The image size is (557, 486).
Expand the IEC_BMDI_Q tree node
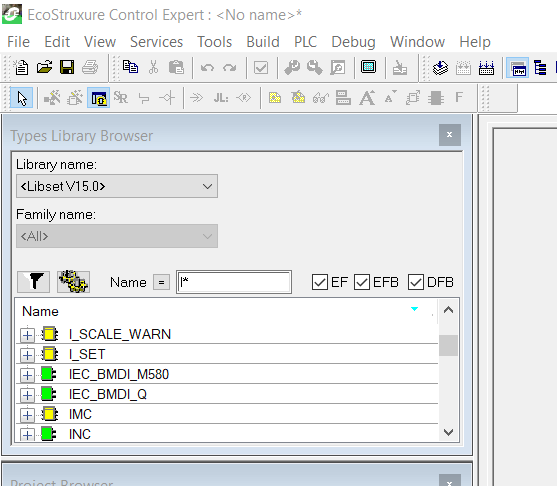tap(27, 395)
